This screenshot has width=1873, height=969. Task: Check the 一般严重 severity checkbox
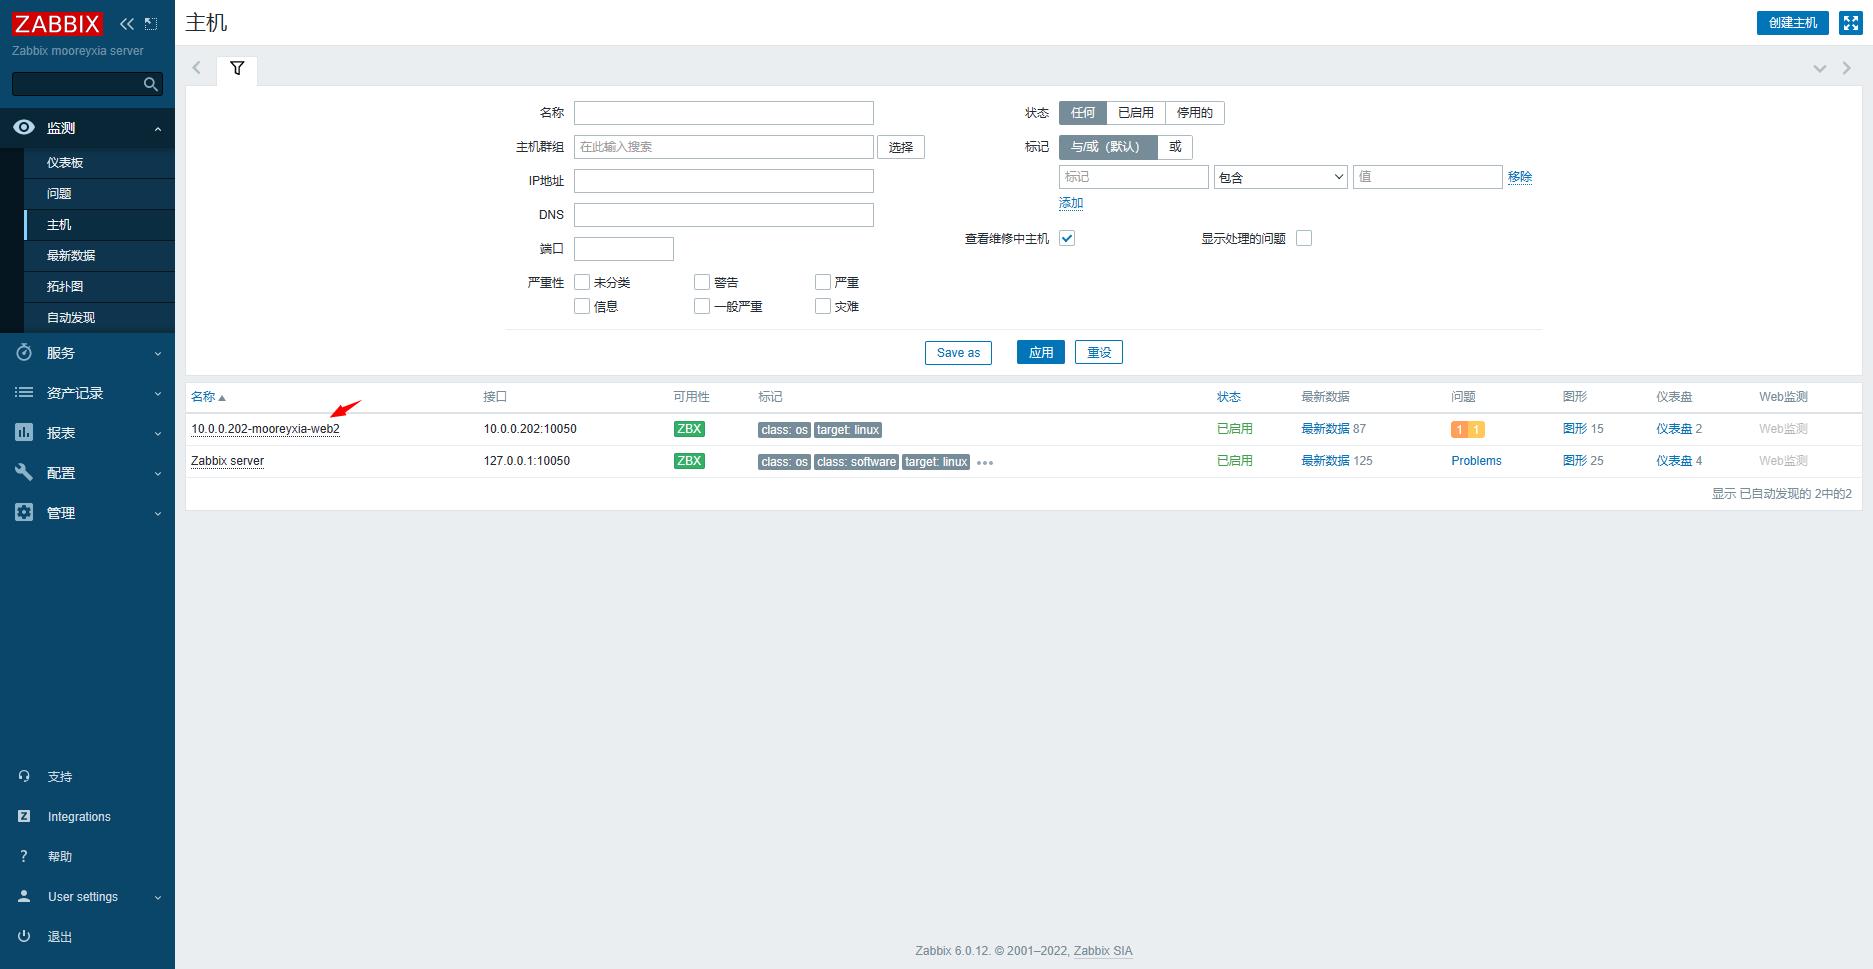coord(702,306)
